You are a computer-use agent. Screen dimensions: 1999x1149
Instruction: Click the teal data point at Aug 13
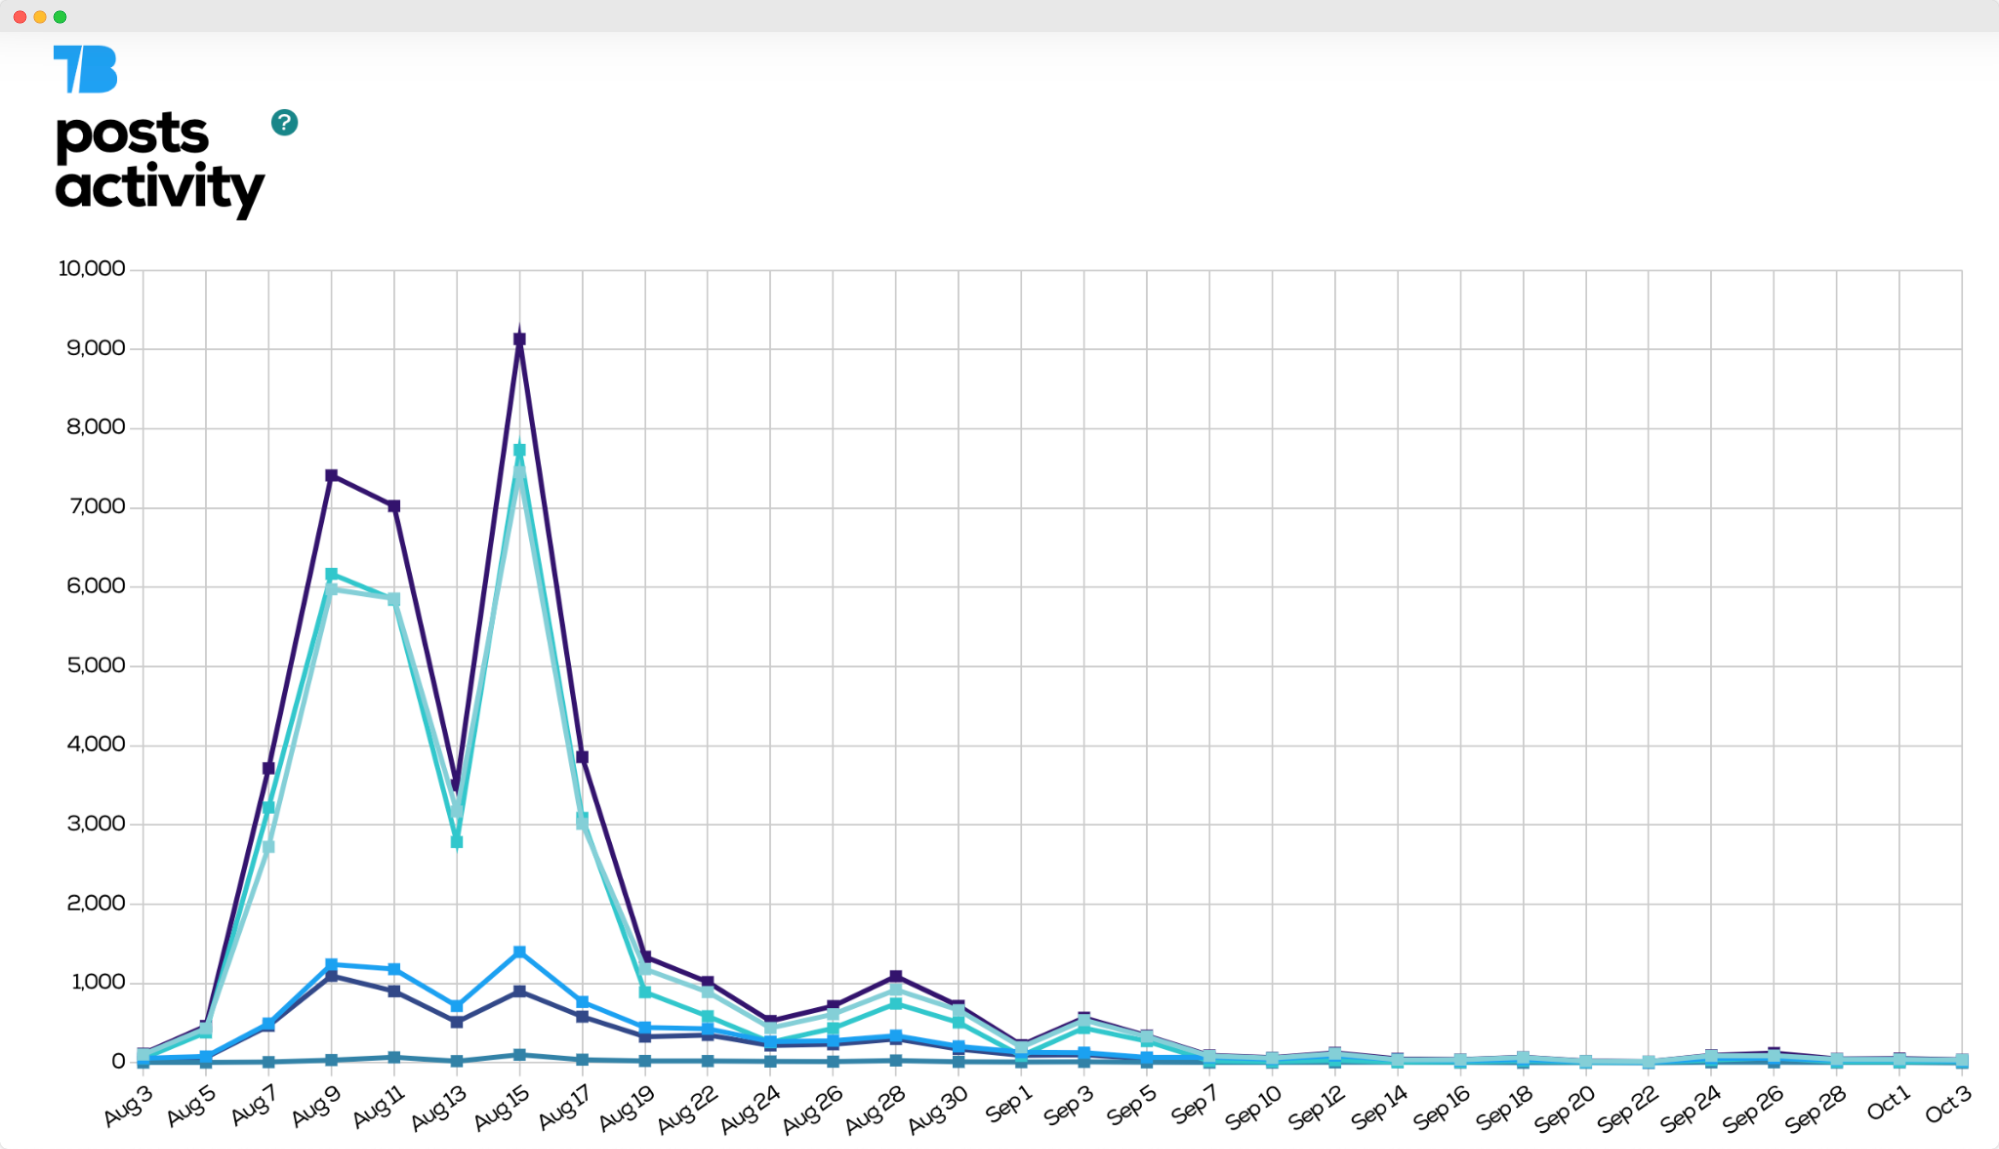pyautogui.click(x=457, y=842)
